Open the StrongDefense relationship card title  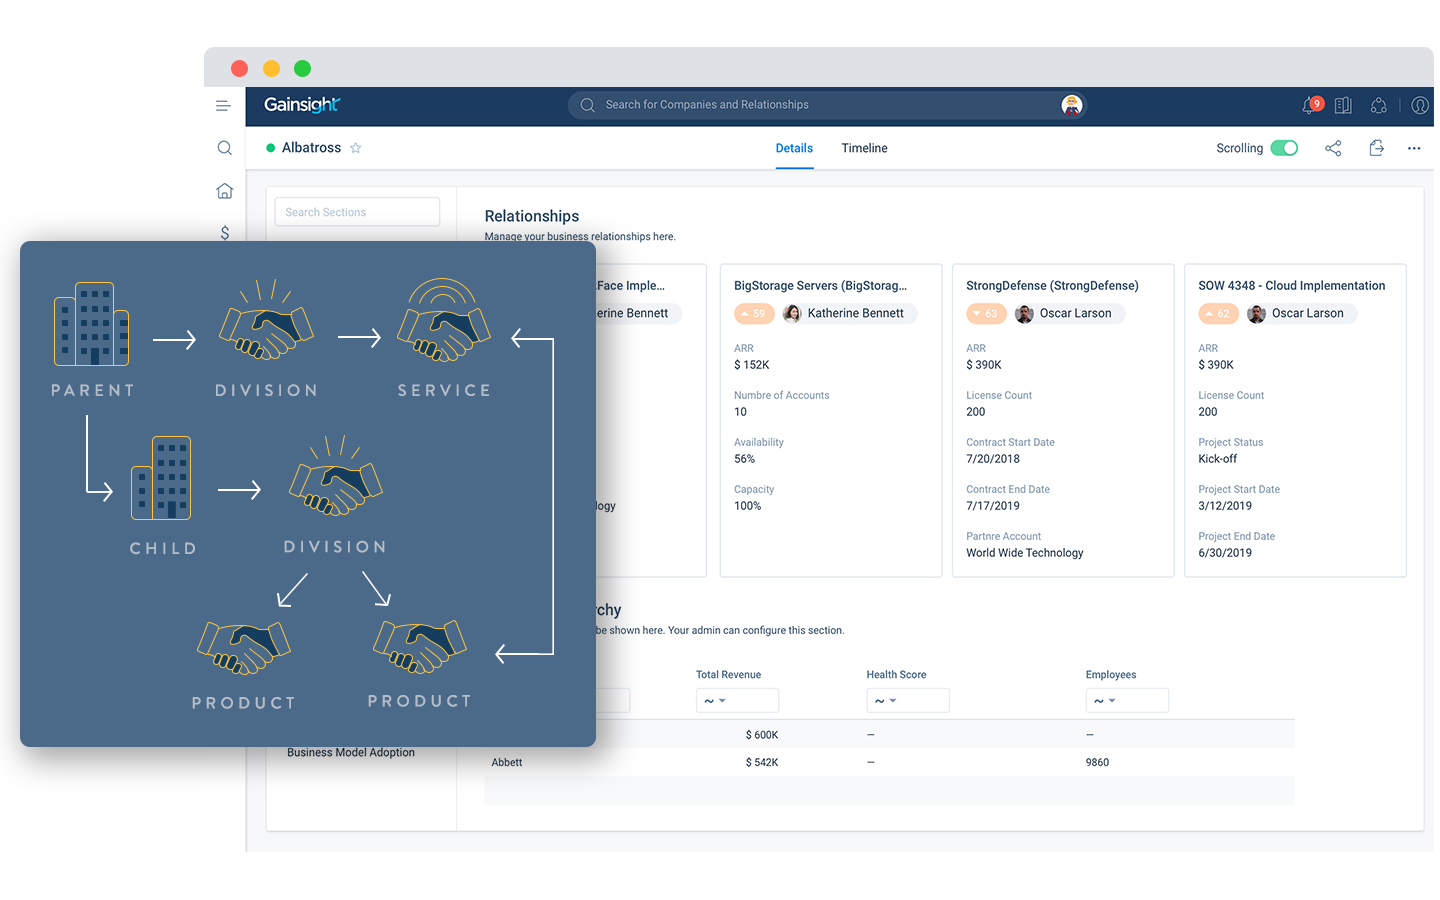1052,286
